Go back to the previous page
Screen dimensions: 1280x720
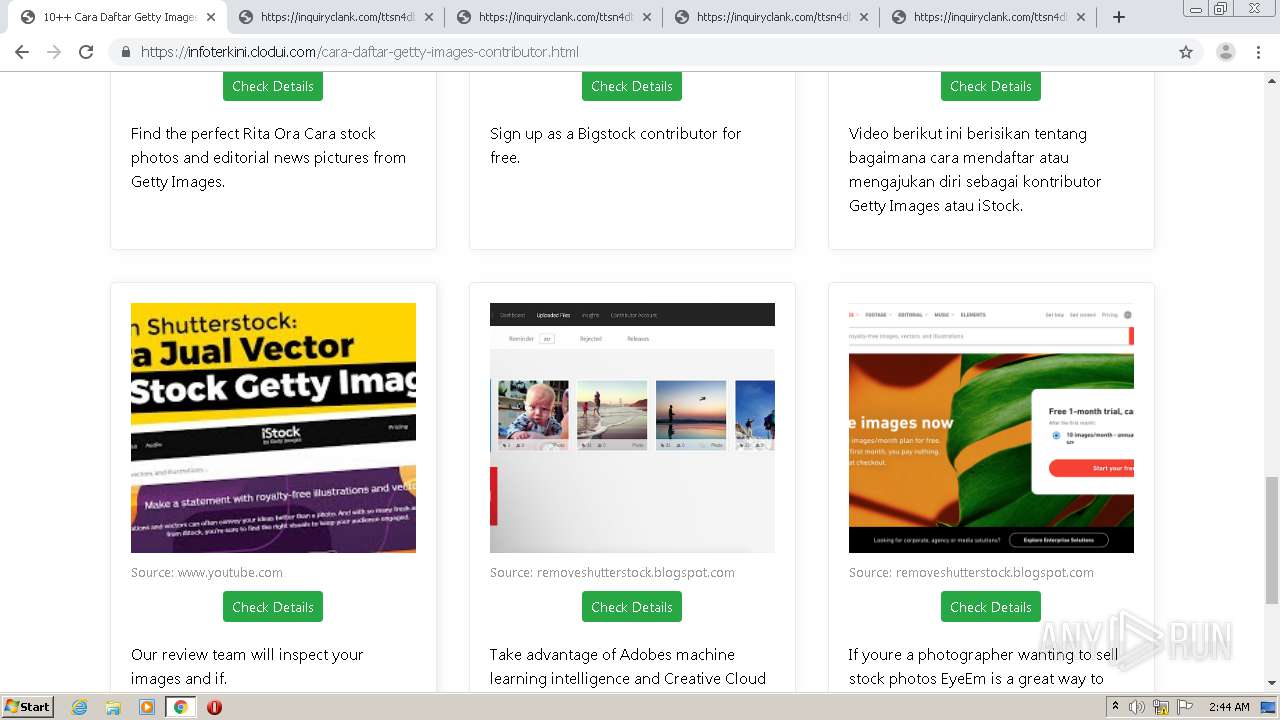(22, 52)
